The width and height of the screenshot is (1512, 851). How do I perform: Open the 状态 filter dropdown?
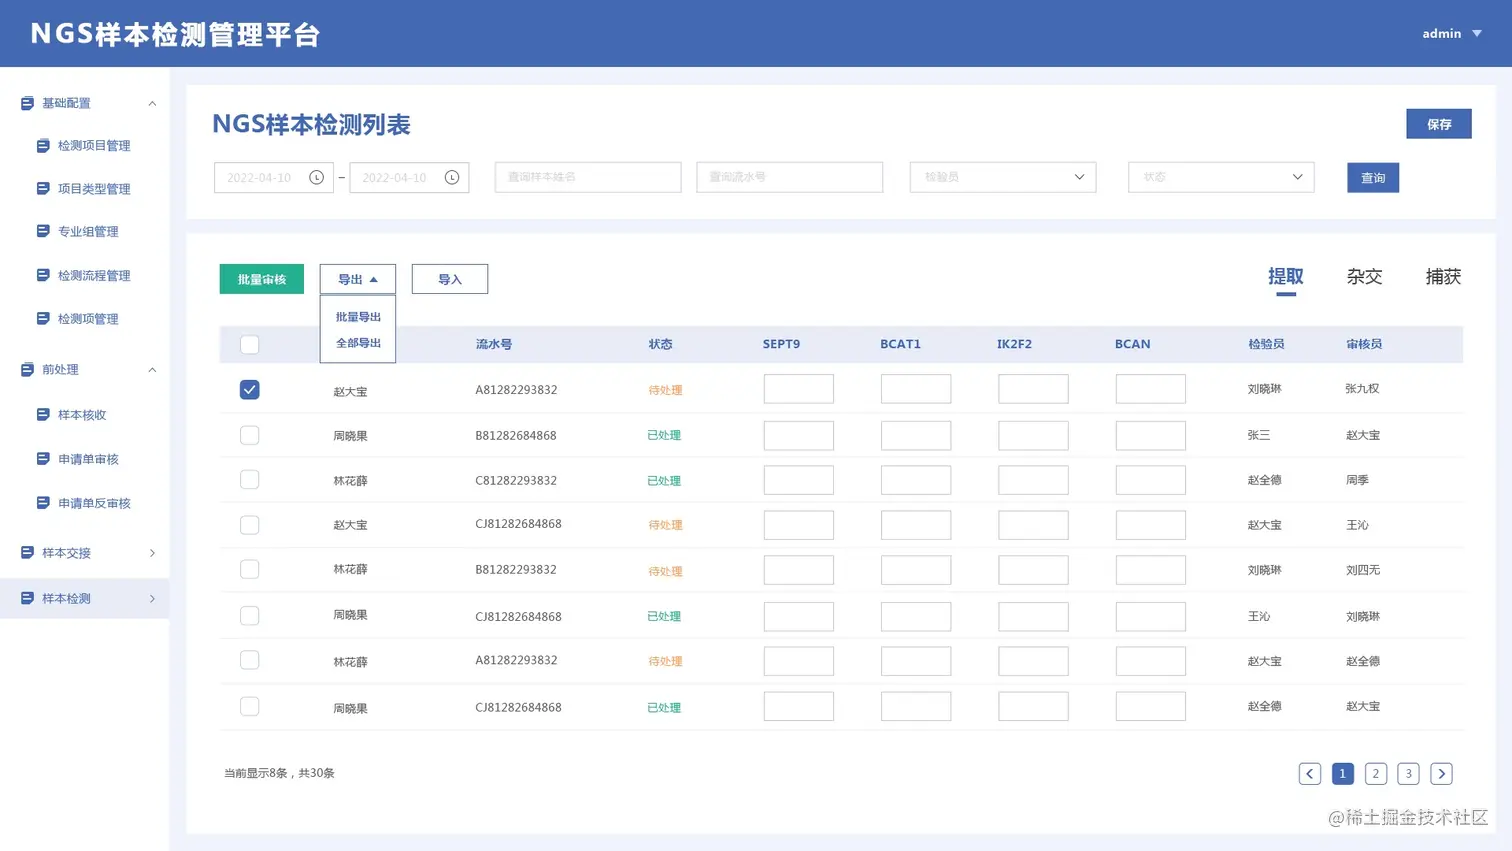[x=1221, y=177]
